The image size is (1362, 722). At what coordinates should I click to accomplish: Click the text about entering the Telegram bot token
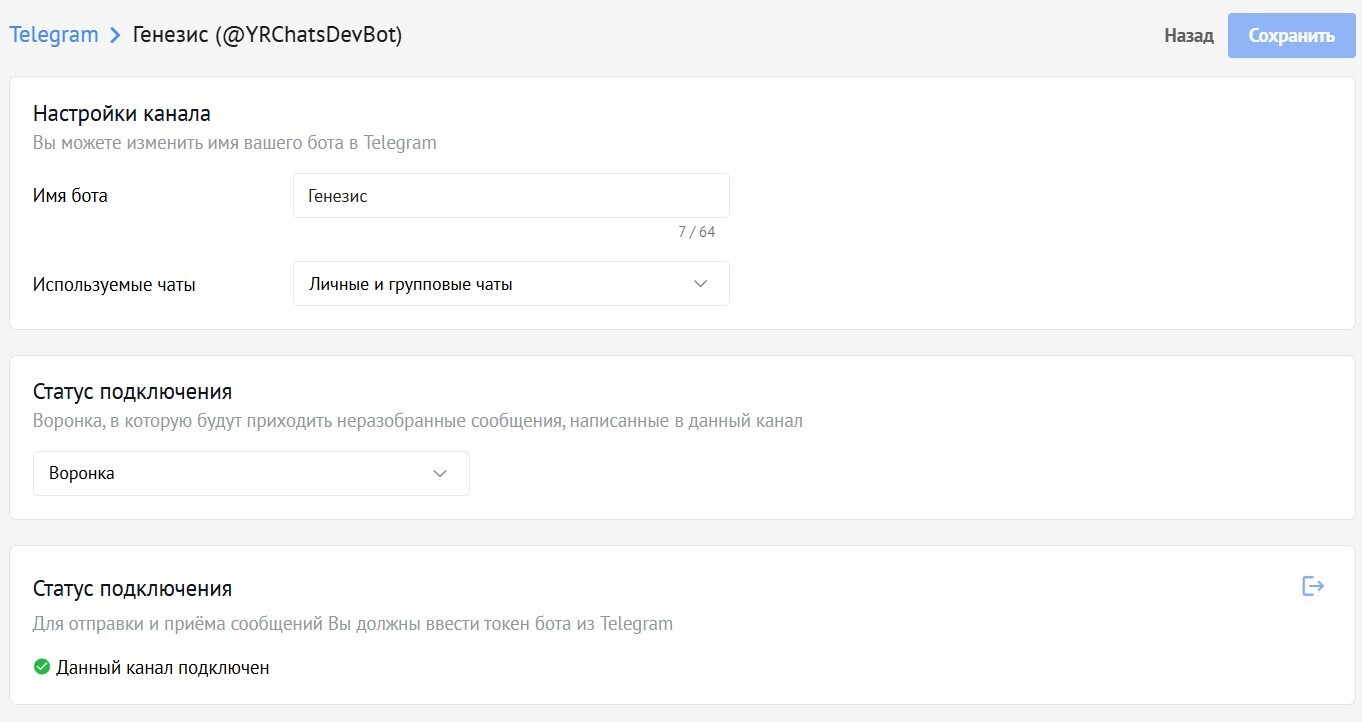tap(353, 624)
